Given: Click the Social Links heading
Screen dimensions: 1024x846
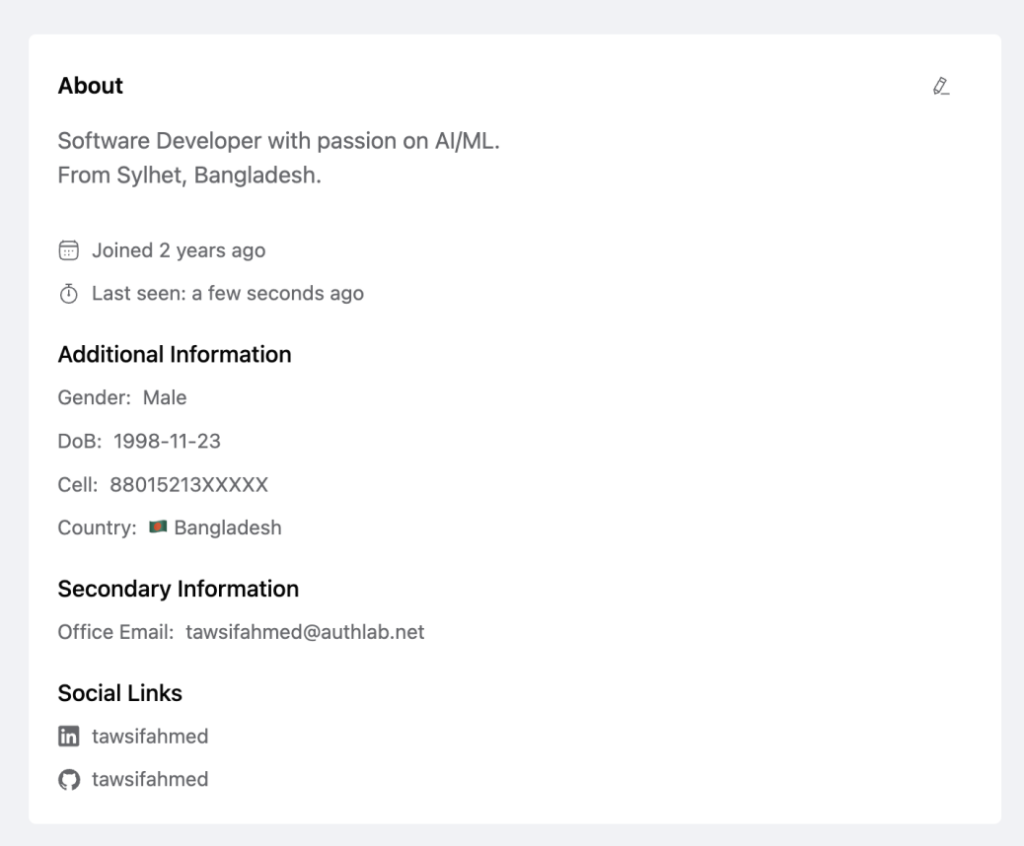Looking at the screenshot, I should (120, 693).
